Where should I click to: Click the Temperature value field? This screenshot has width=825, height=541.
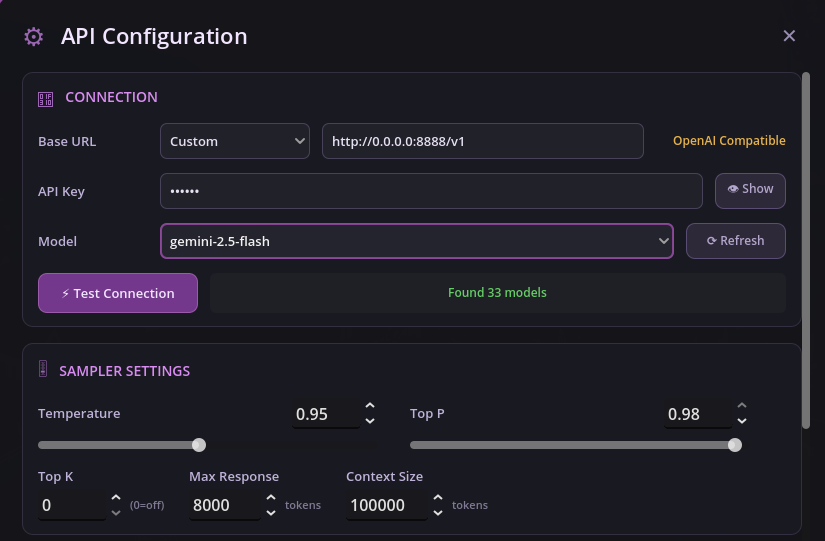[x=326, y=414]
